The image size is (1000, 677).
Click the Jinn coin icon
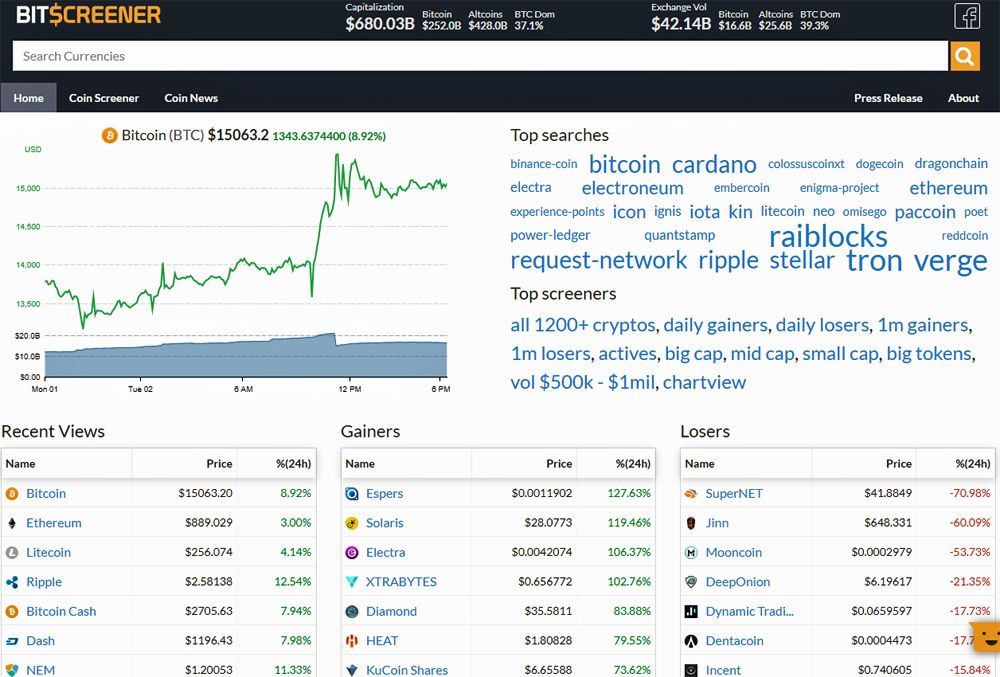(691, 523)
